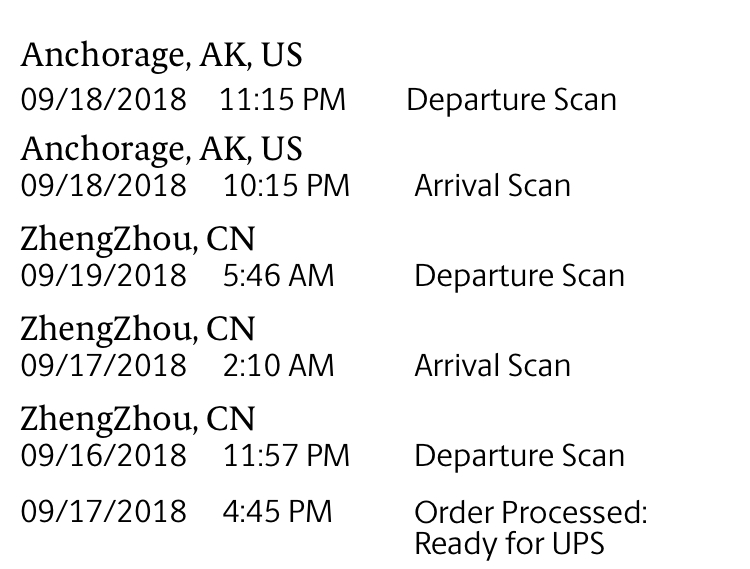
Task: Click the 11:15 PM time entry
Action: (282, 100)
